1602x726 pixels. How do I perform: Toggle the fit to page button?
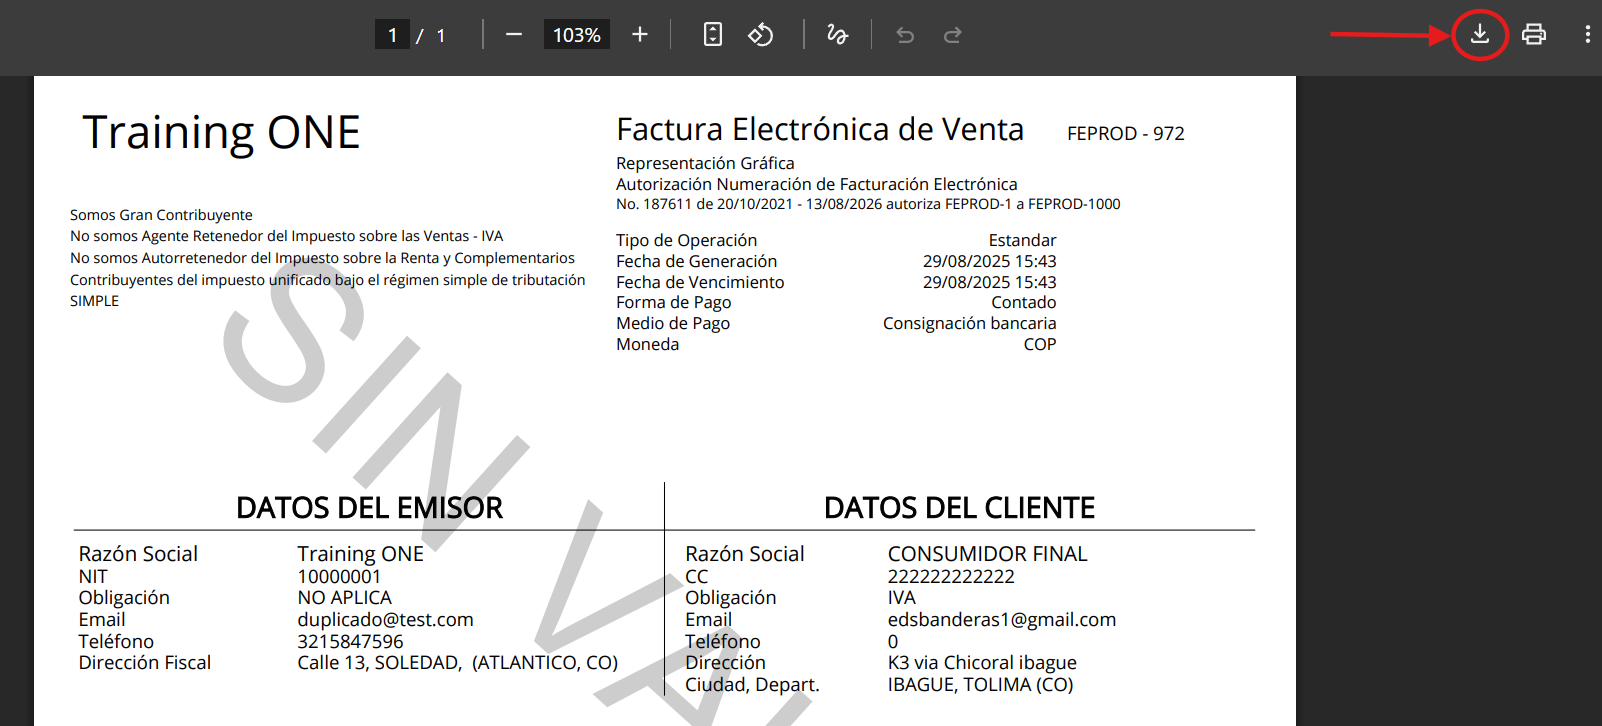coord(713,35)
